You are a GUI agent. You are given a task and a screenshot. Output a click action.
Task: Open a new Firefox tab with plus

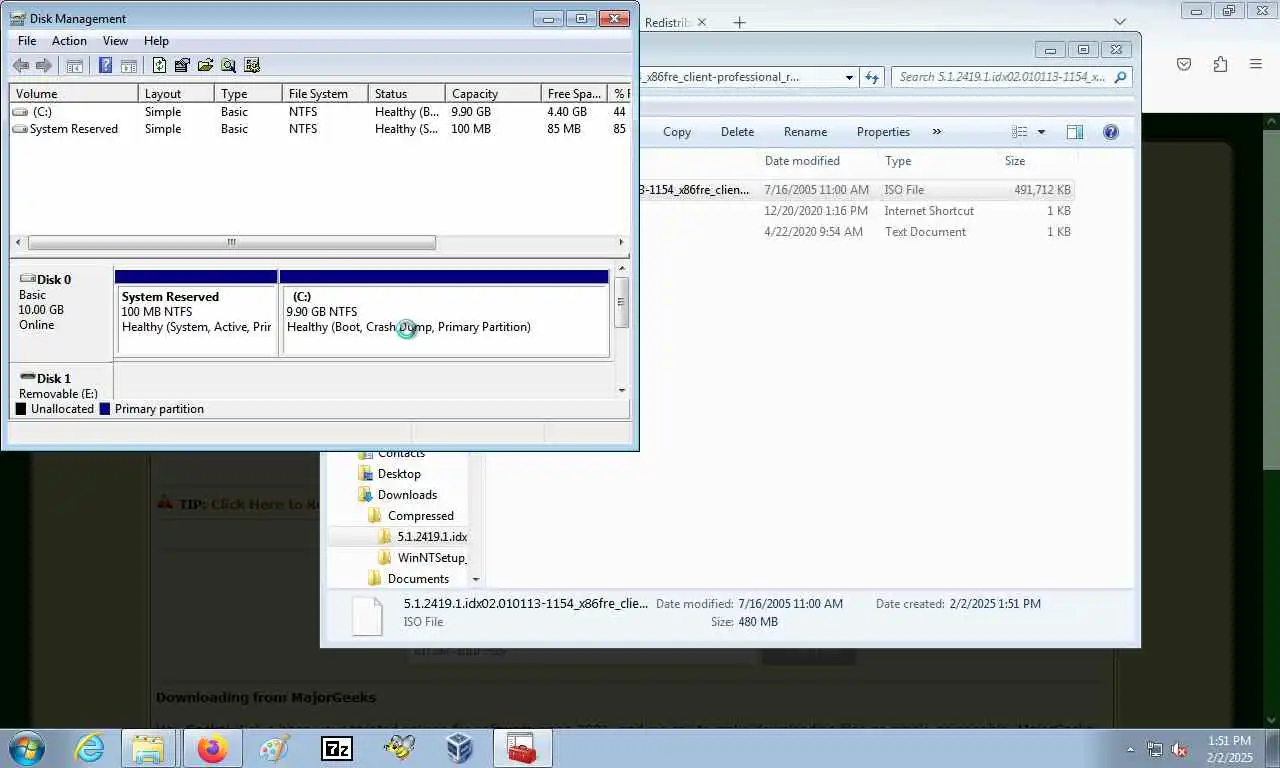(x=739, y=22)
